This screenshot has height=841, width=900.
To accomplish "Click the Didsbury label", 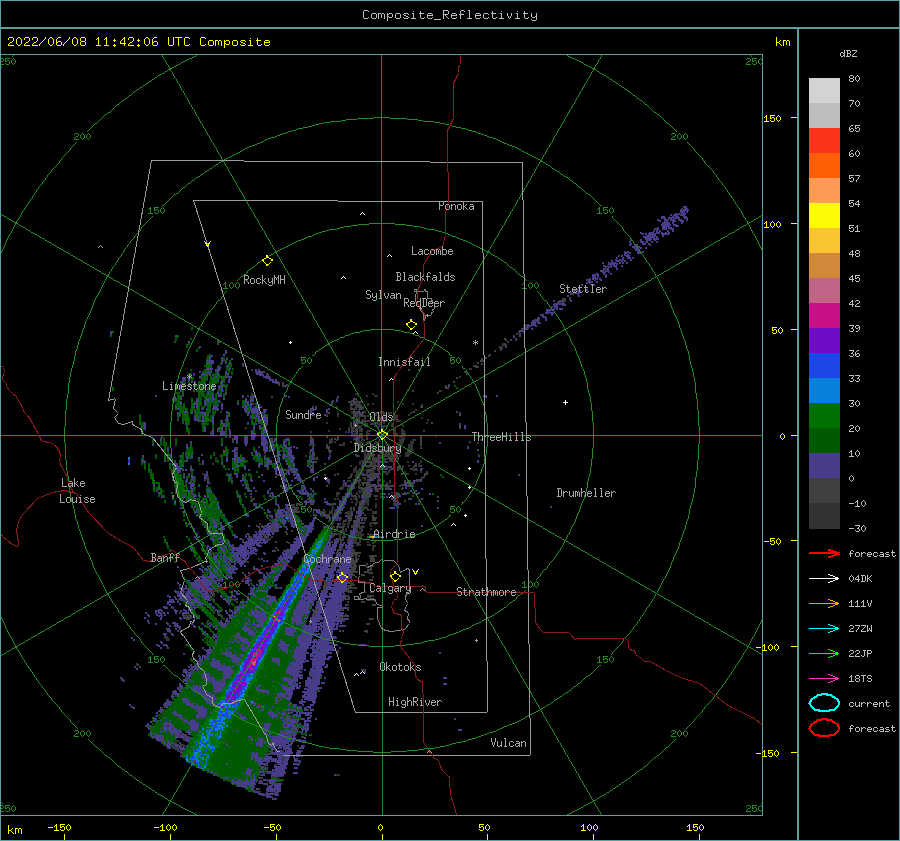I will [x=378, y=448].
